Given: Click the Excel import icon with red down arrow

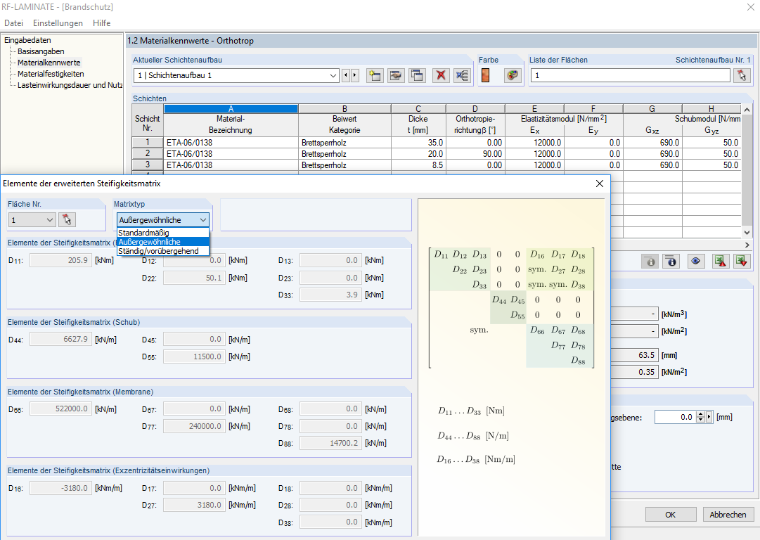Looking at the screenshot, I should pos(741,262).
